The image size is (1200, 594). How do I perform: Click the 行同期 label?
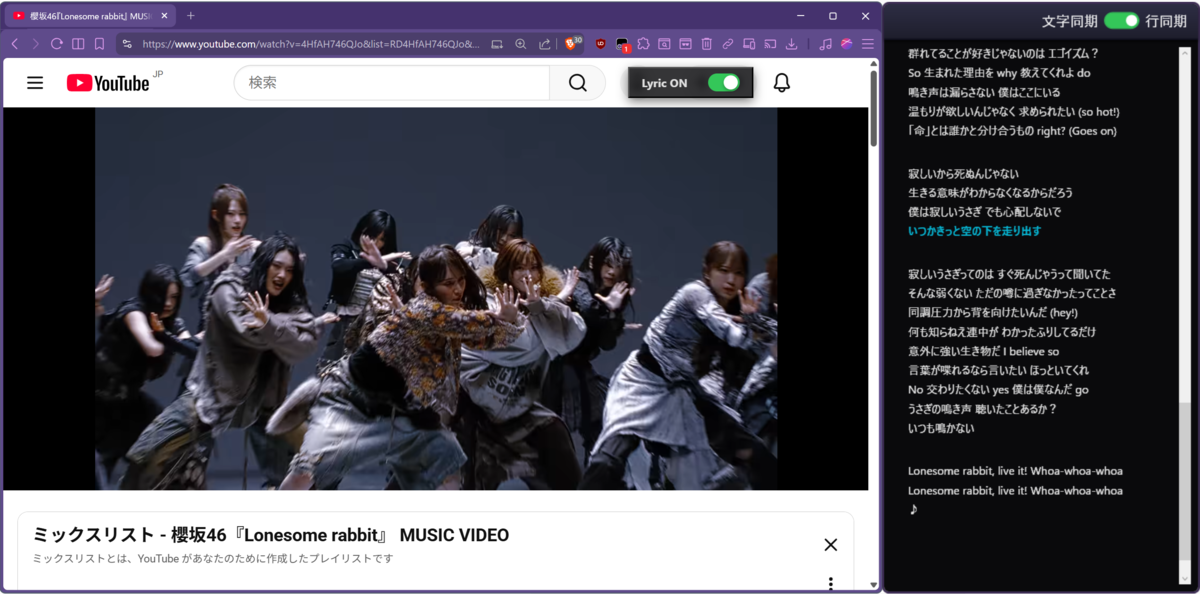[1166, 21]
